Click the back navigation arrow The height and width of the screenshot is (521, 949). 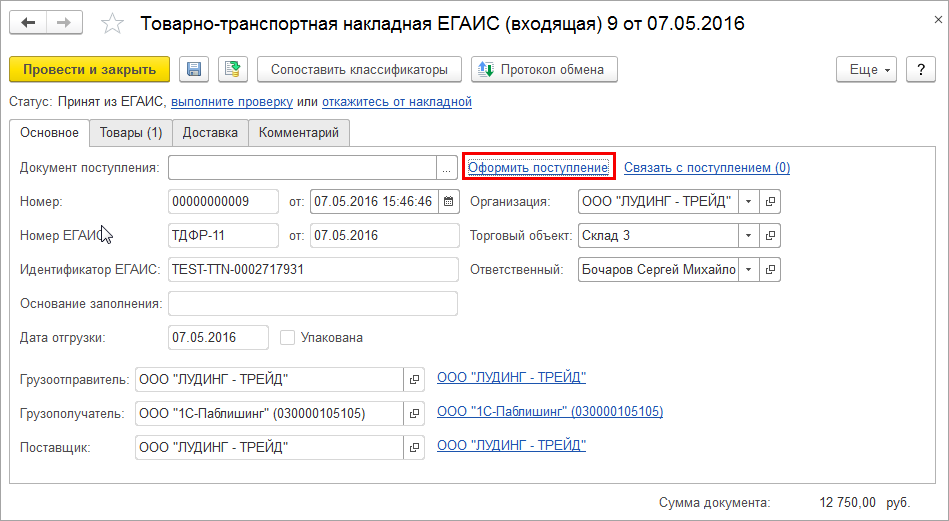pos(29,23)
